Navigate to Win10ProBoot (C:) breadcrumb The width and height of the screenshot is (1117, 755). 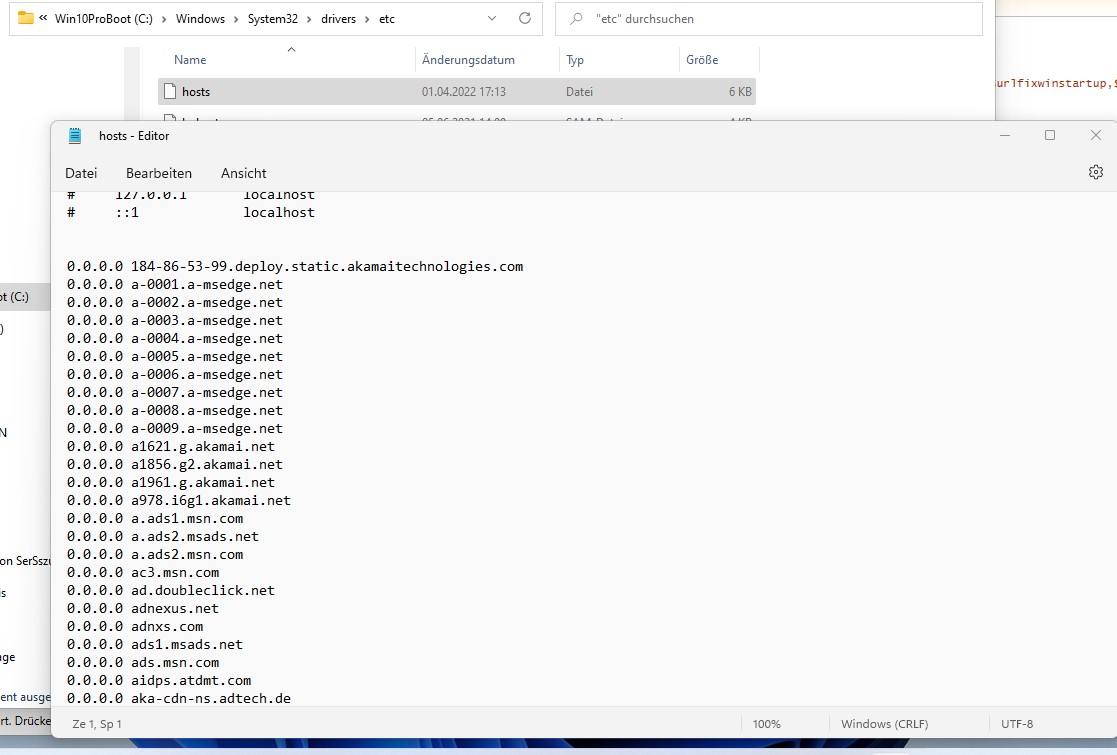click(104, 19)
